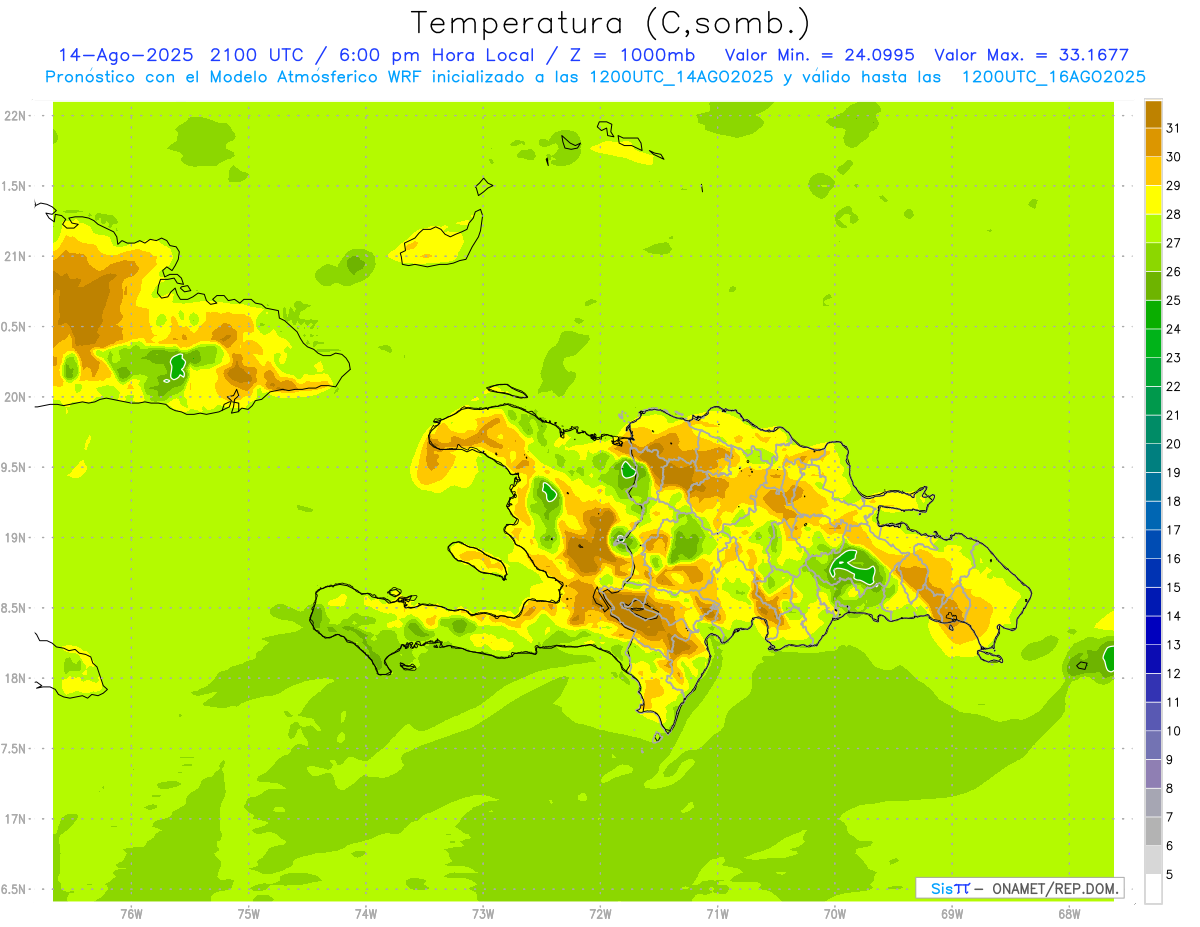Click the legend value "15"

coord(1173,588)
